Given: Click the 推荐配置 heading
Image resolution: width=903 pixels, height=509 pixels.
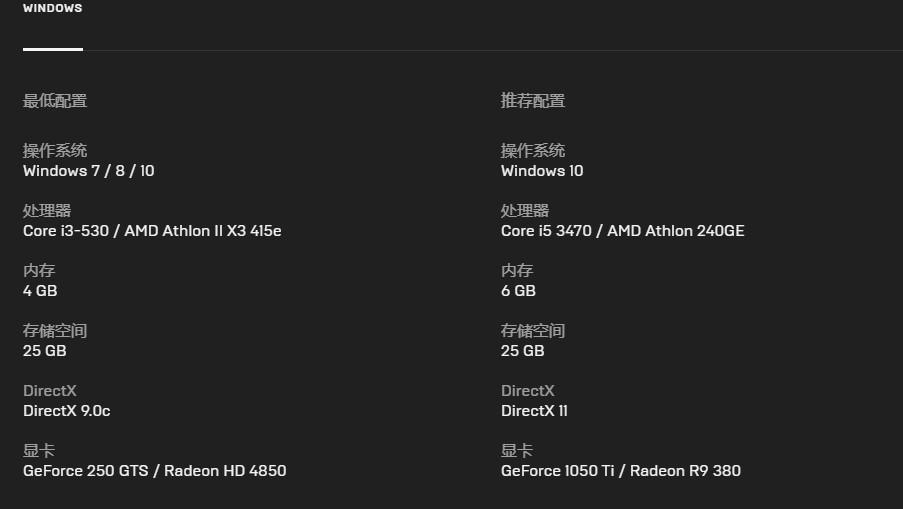Looking at the screenshot, I should pos(533,101).
